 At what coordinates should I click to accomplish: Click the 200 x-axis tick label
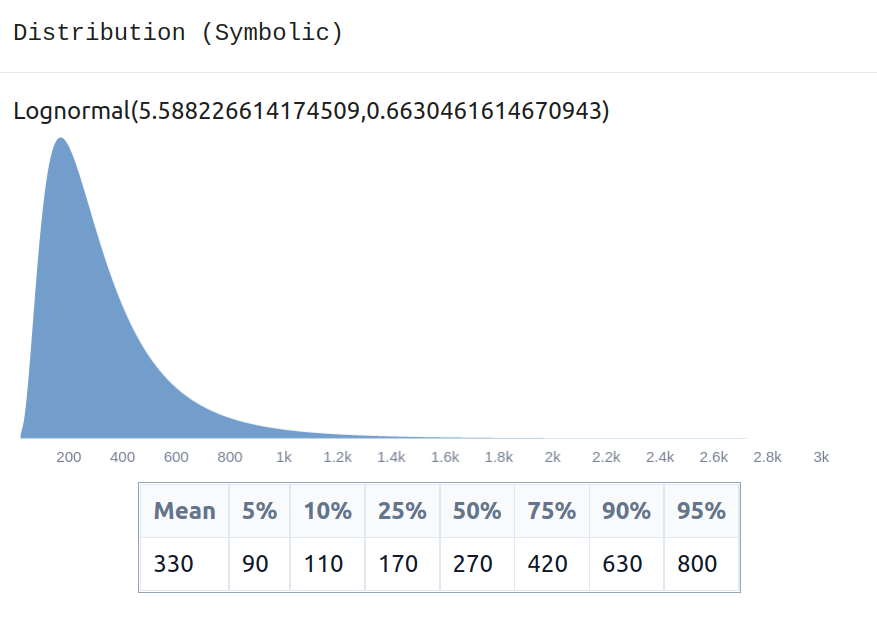click(x=69, y=457)
